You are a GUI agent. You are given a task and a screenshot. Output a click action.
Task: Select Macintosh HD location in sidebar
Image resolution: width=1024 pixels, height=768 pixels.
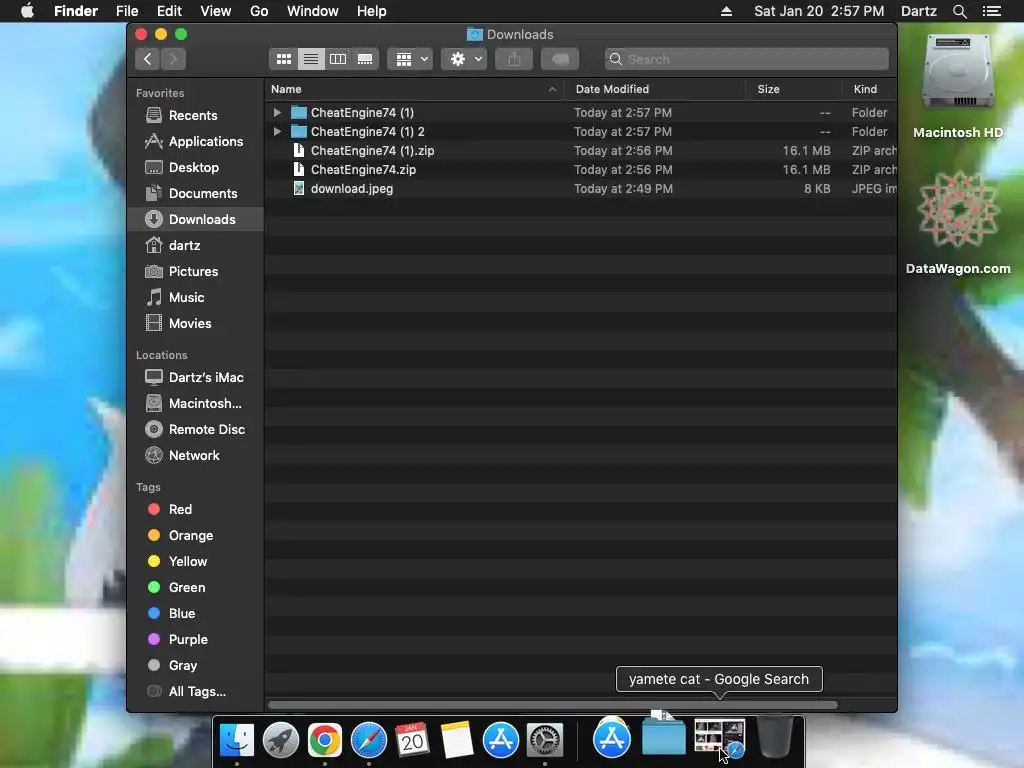click(x=195, y=404)
